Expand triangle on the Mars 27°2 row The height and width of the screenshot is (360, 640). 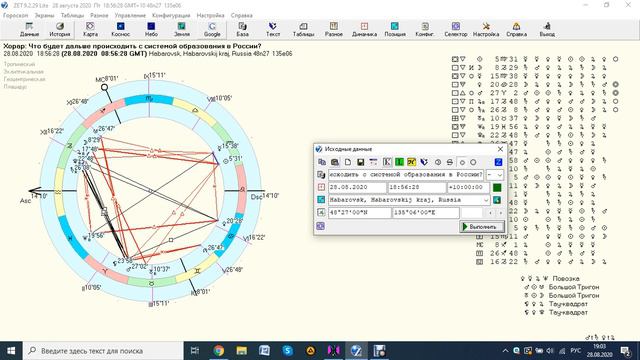coord(463,93)
